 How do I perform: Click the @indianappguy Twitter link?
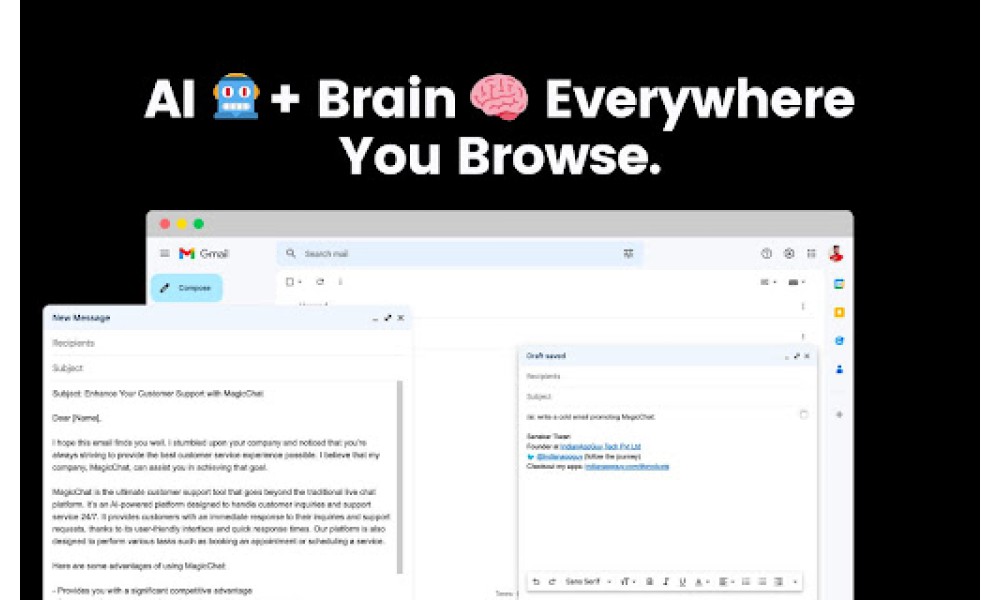point(559,457)
